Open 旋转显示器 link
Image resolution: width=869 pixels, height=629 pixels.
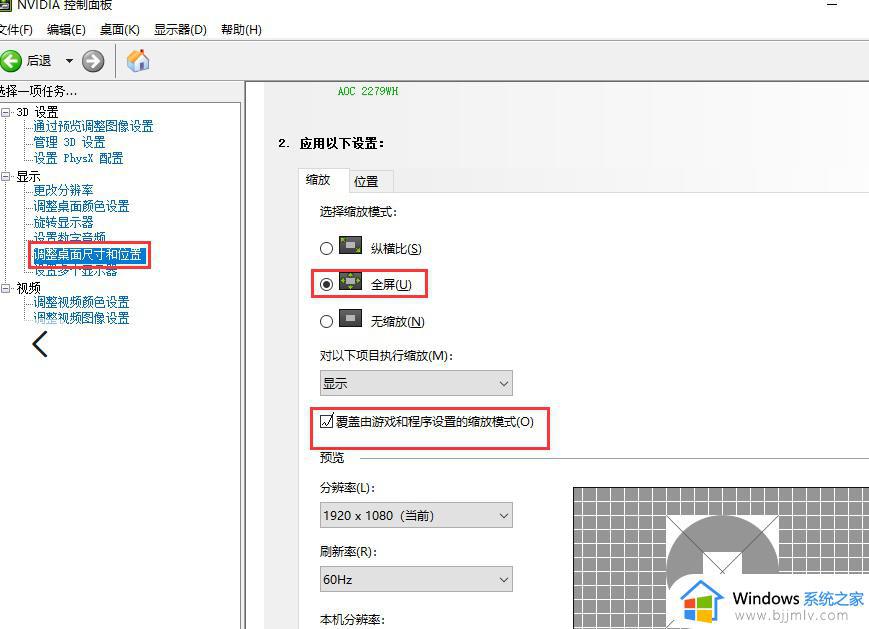click(63, 223)
